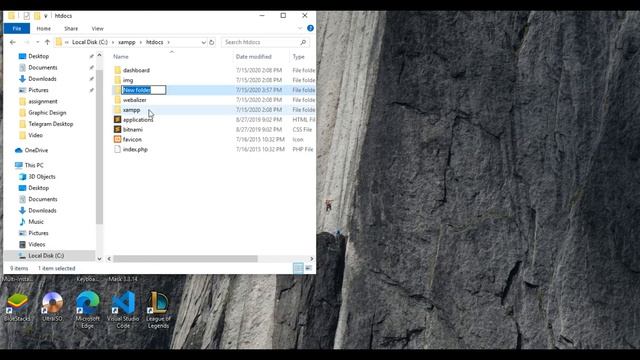Click sidebar scroll up arrow

pyautogui.click(x=99, y=55)
